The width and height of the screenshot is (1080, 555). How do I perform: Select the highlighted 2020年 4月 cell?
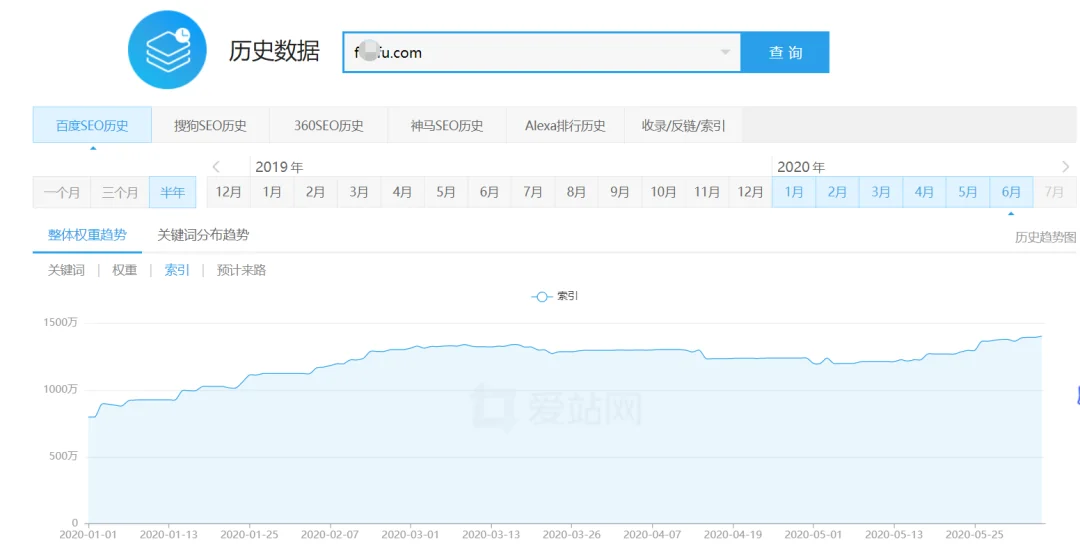924,192
